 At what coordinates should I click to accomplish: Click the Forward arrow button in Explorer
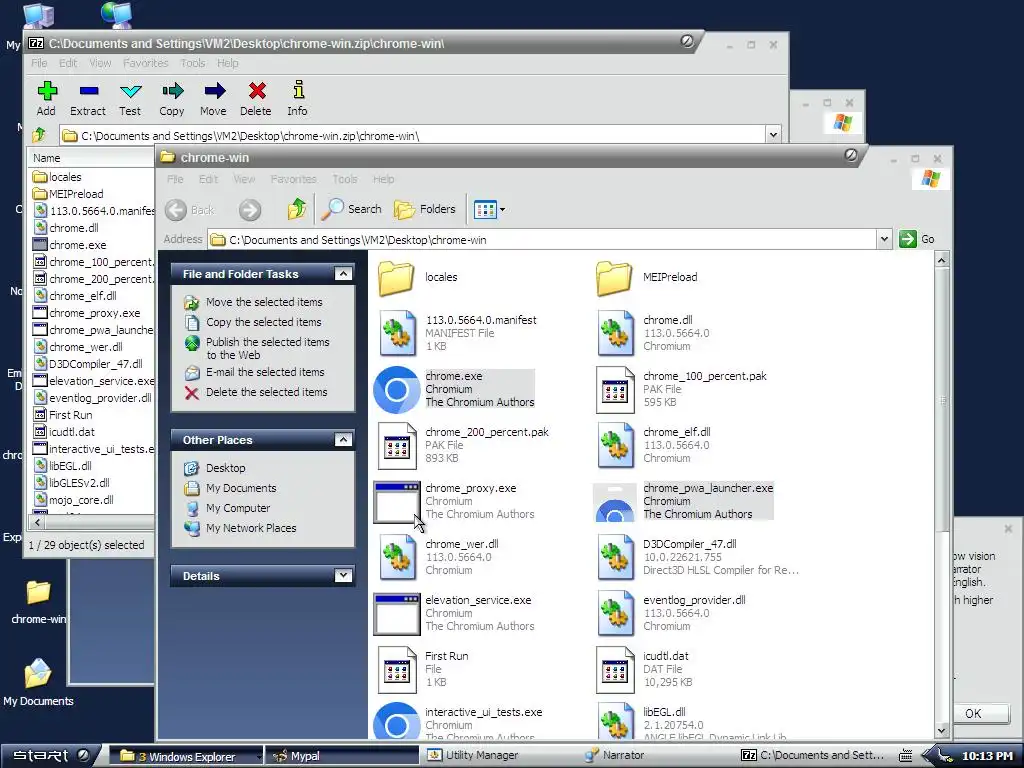click(x=249, y=210)
